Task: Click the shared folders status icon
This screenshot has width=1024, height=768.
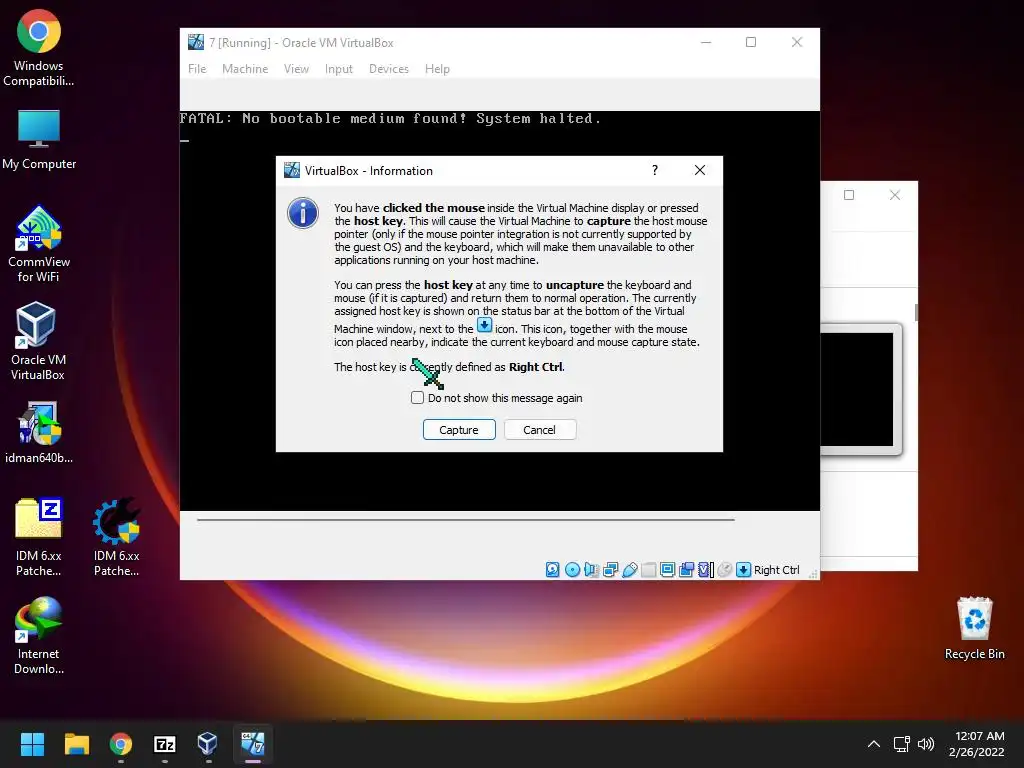Action: click(x=648, y=570)
